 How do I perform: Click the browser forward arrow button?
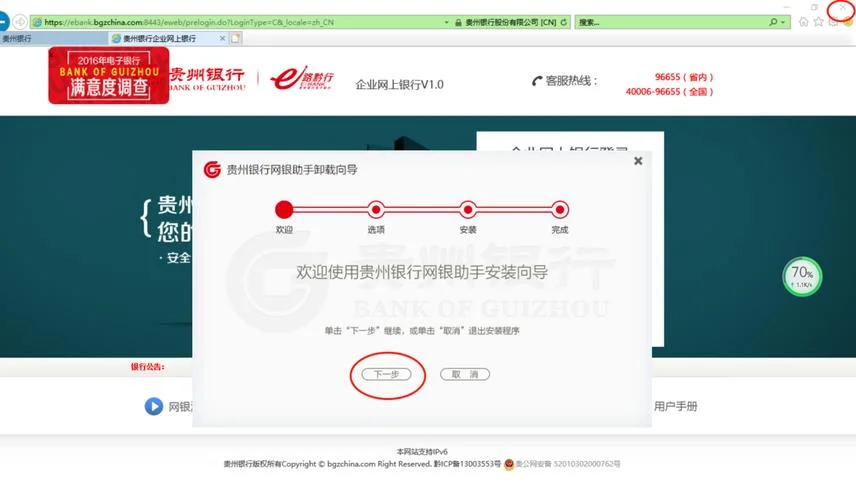[20, 22]
